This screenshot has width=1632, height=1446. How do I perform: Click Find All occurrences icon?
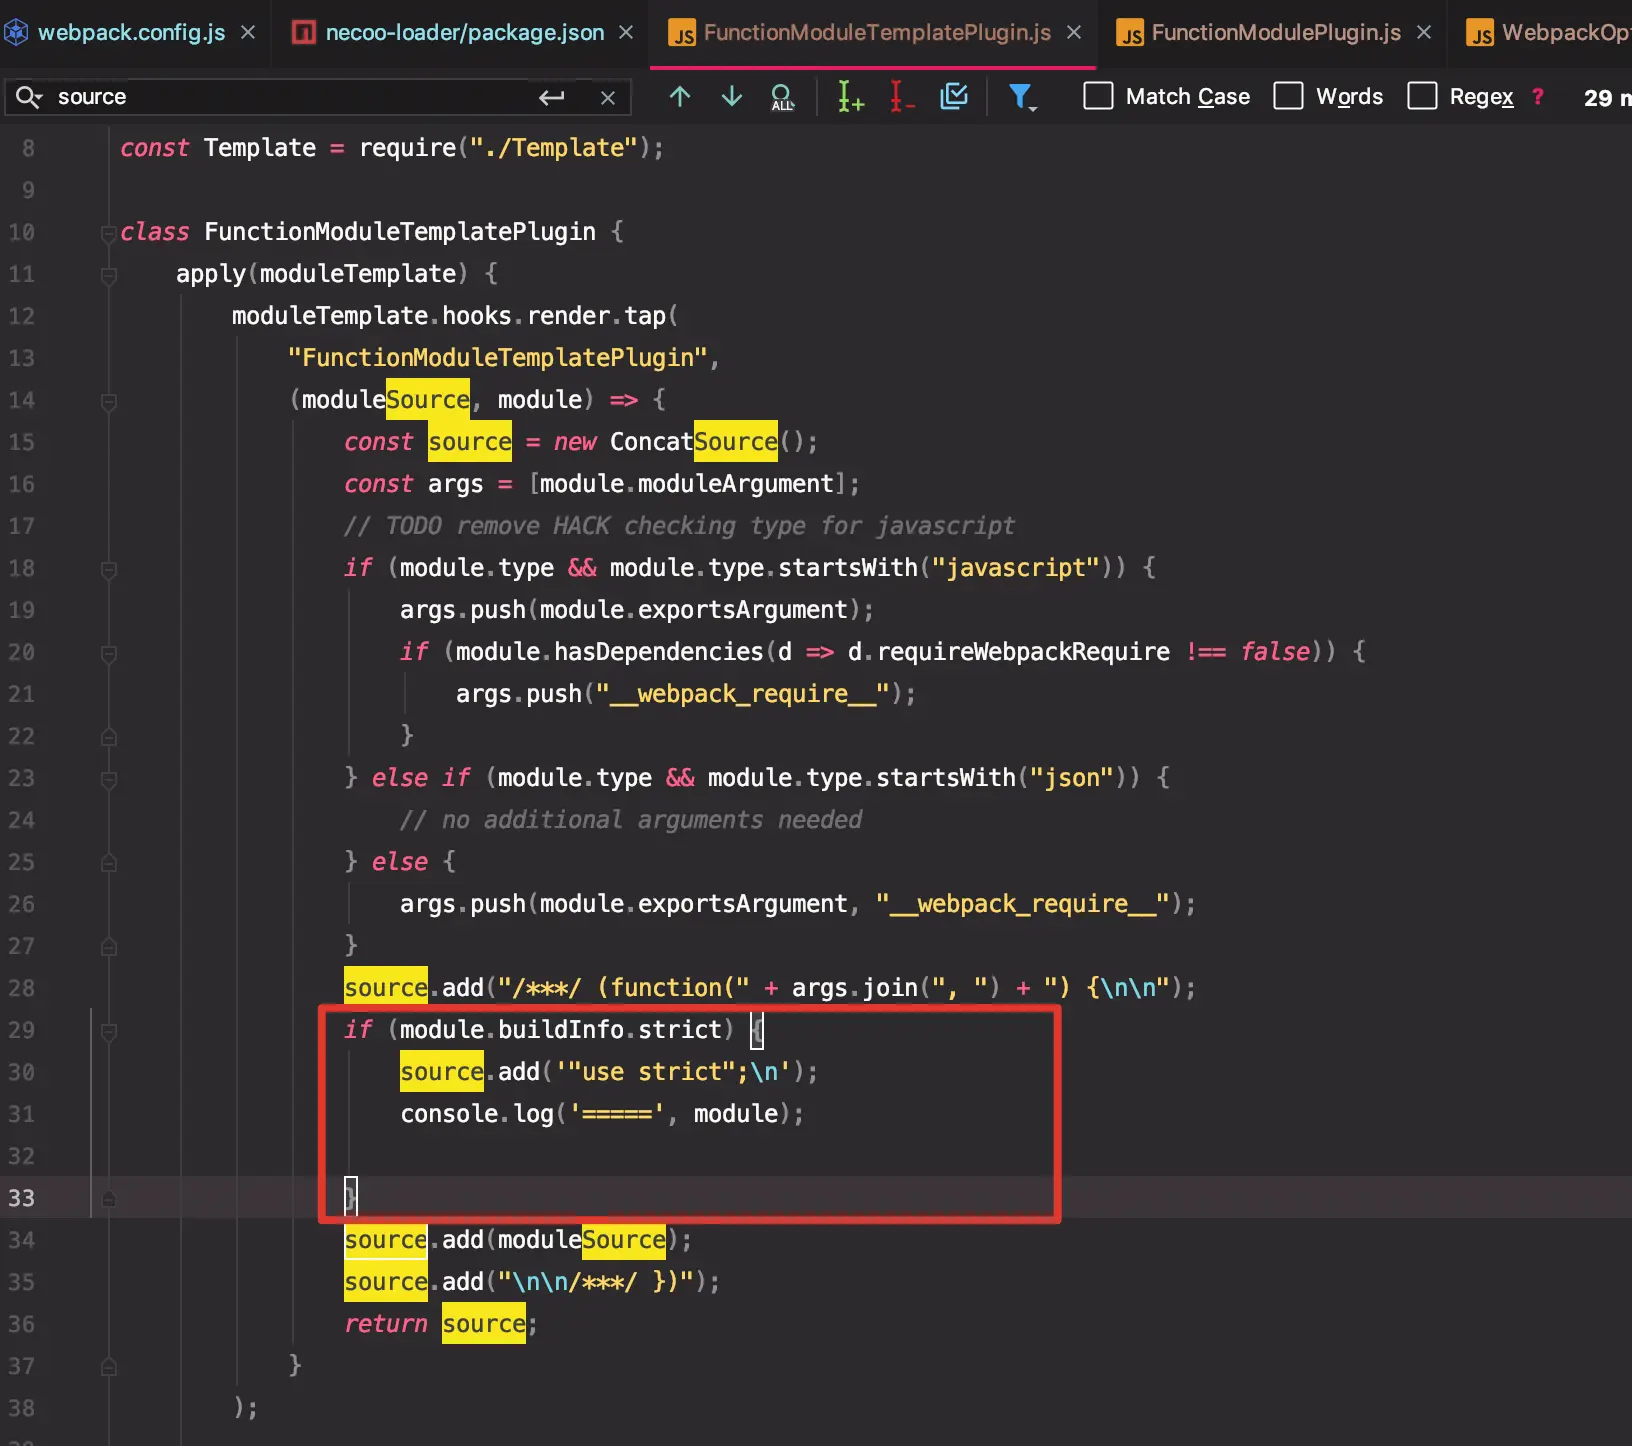pos(782,97)
